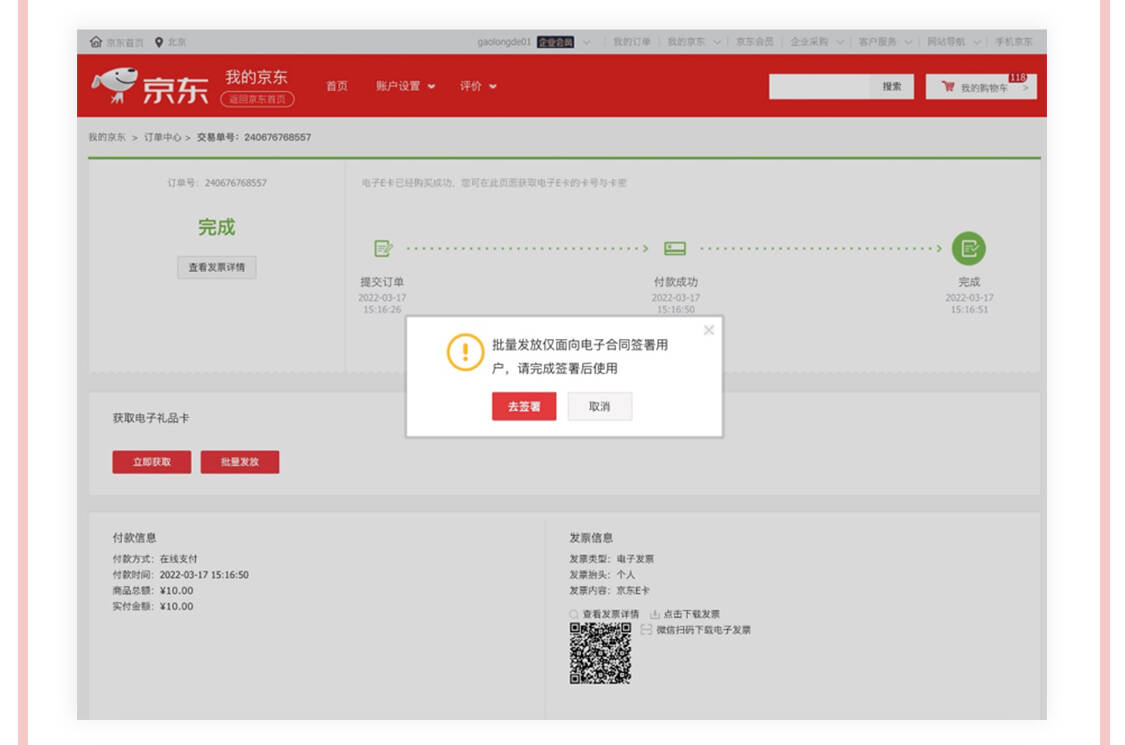Click the 发票内容 京东E卡 row
This screenshot has width=1125, height=745.
[x=609, y=591]
